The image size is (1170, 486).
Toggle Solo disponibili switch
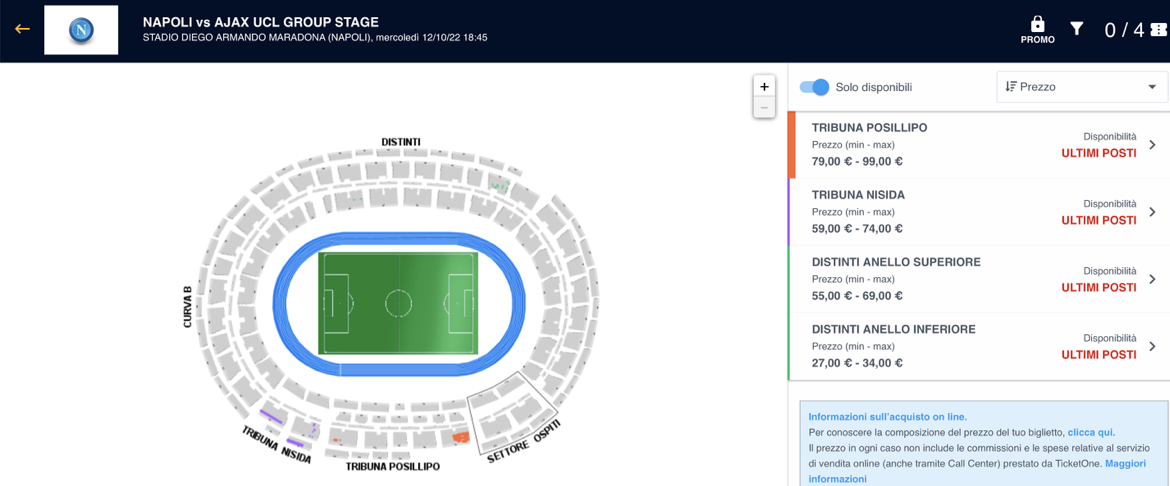coord(815,87)
